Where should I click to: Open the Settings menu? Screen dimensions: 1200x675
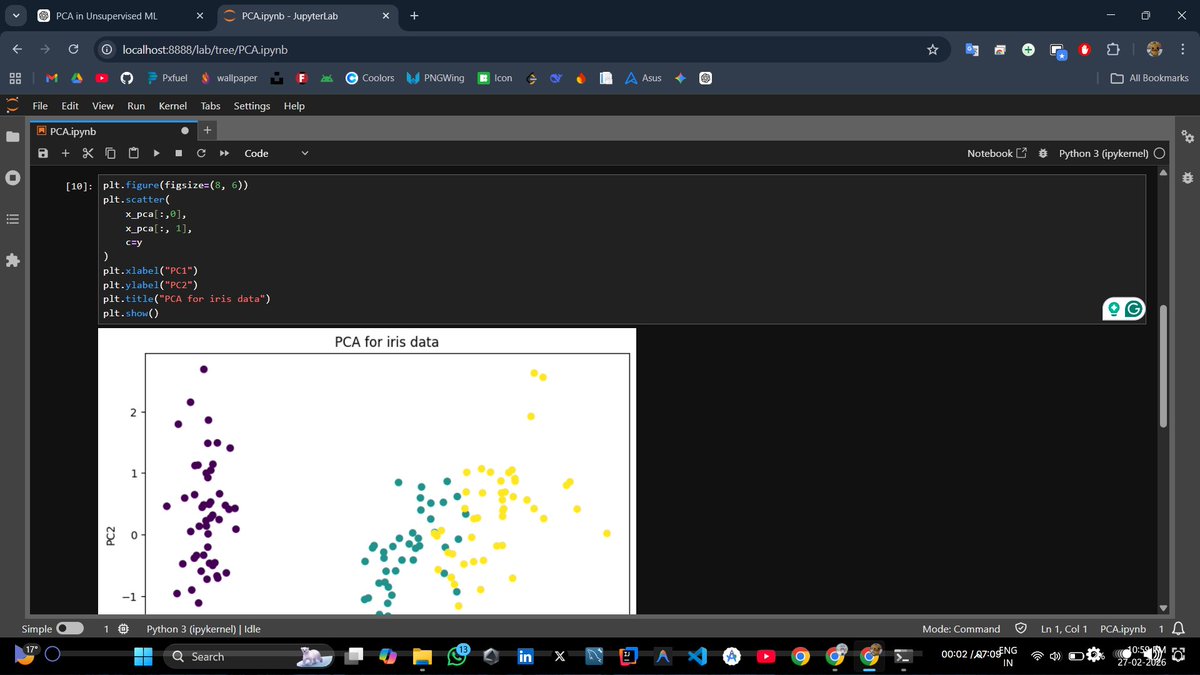(x=252, y=105)
